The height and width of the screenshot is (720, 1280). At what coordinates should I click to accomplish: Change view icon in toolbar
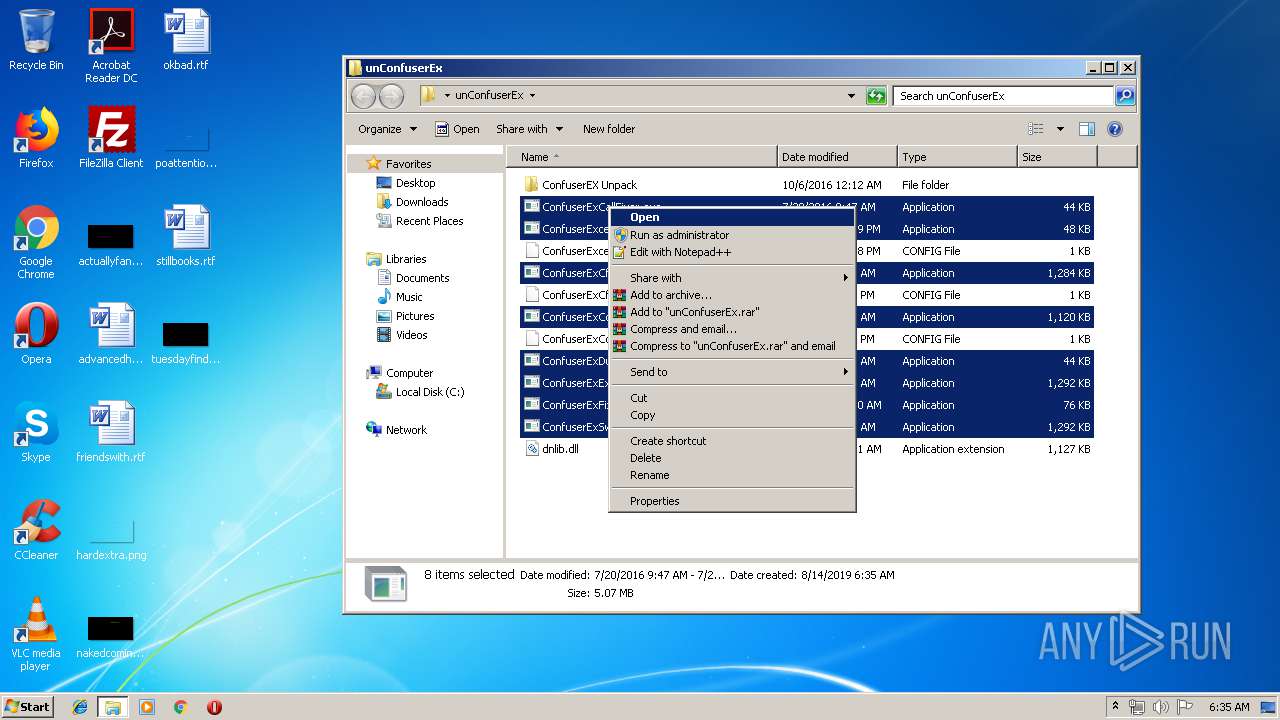click(x=1036, y=129)
